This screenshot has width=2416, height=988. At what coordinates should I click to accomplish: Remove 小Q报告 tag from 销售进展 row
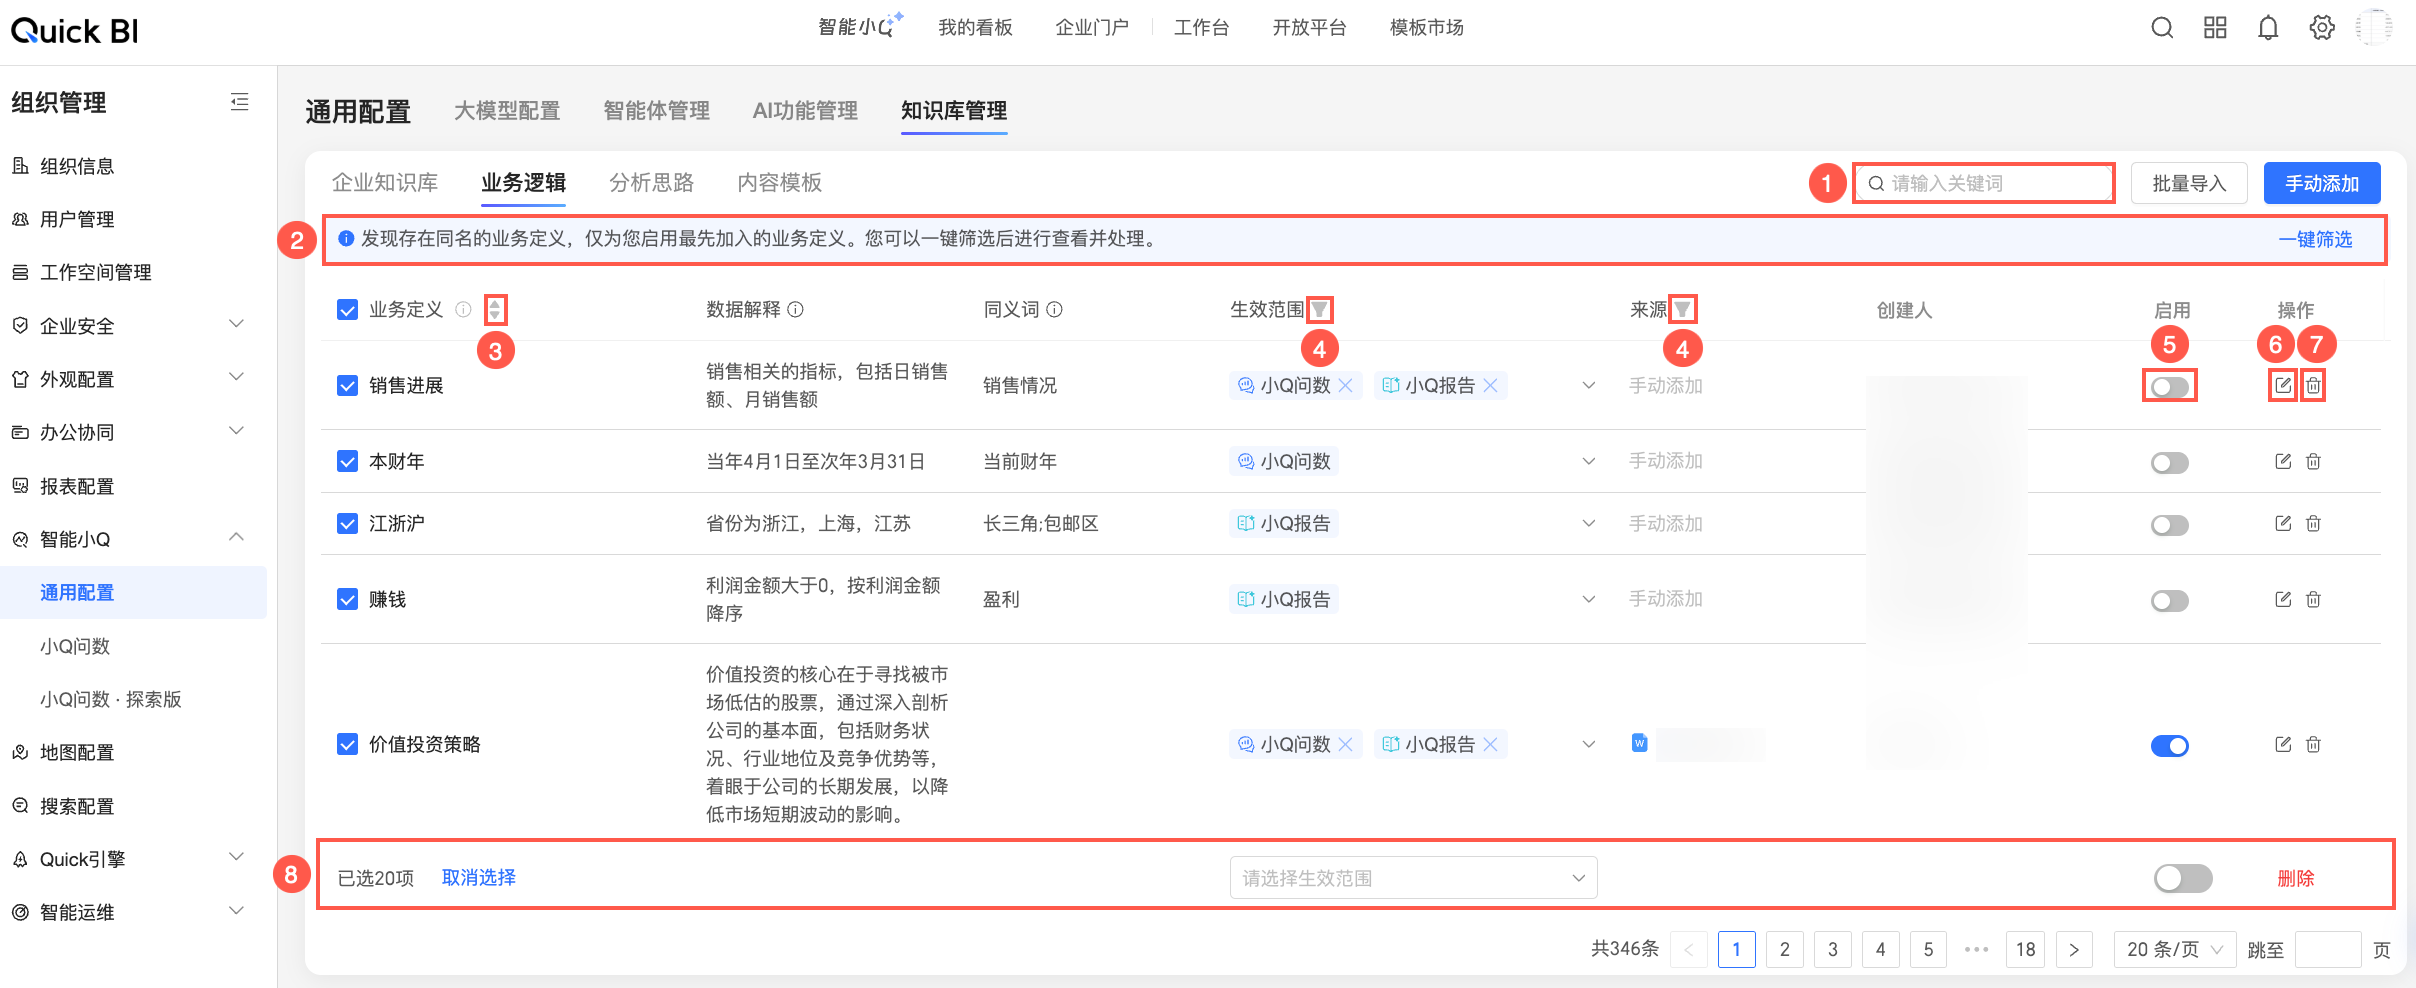click(x=1491, y=385)
